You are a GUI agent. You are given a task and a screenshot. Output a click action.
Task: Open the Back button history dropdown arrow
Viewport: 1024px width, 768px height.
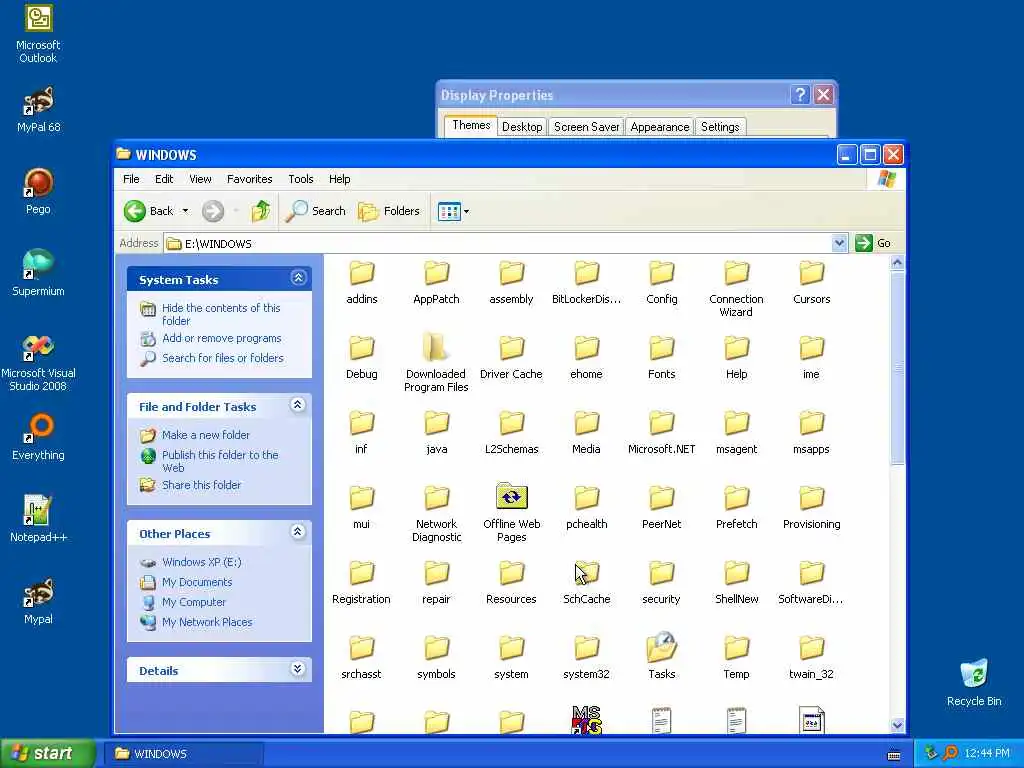(x=185, y=211)
